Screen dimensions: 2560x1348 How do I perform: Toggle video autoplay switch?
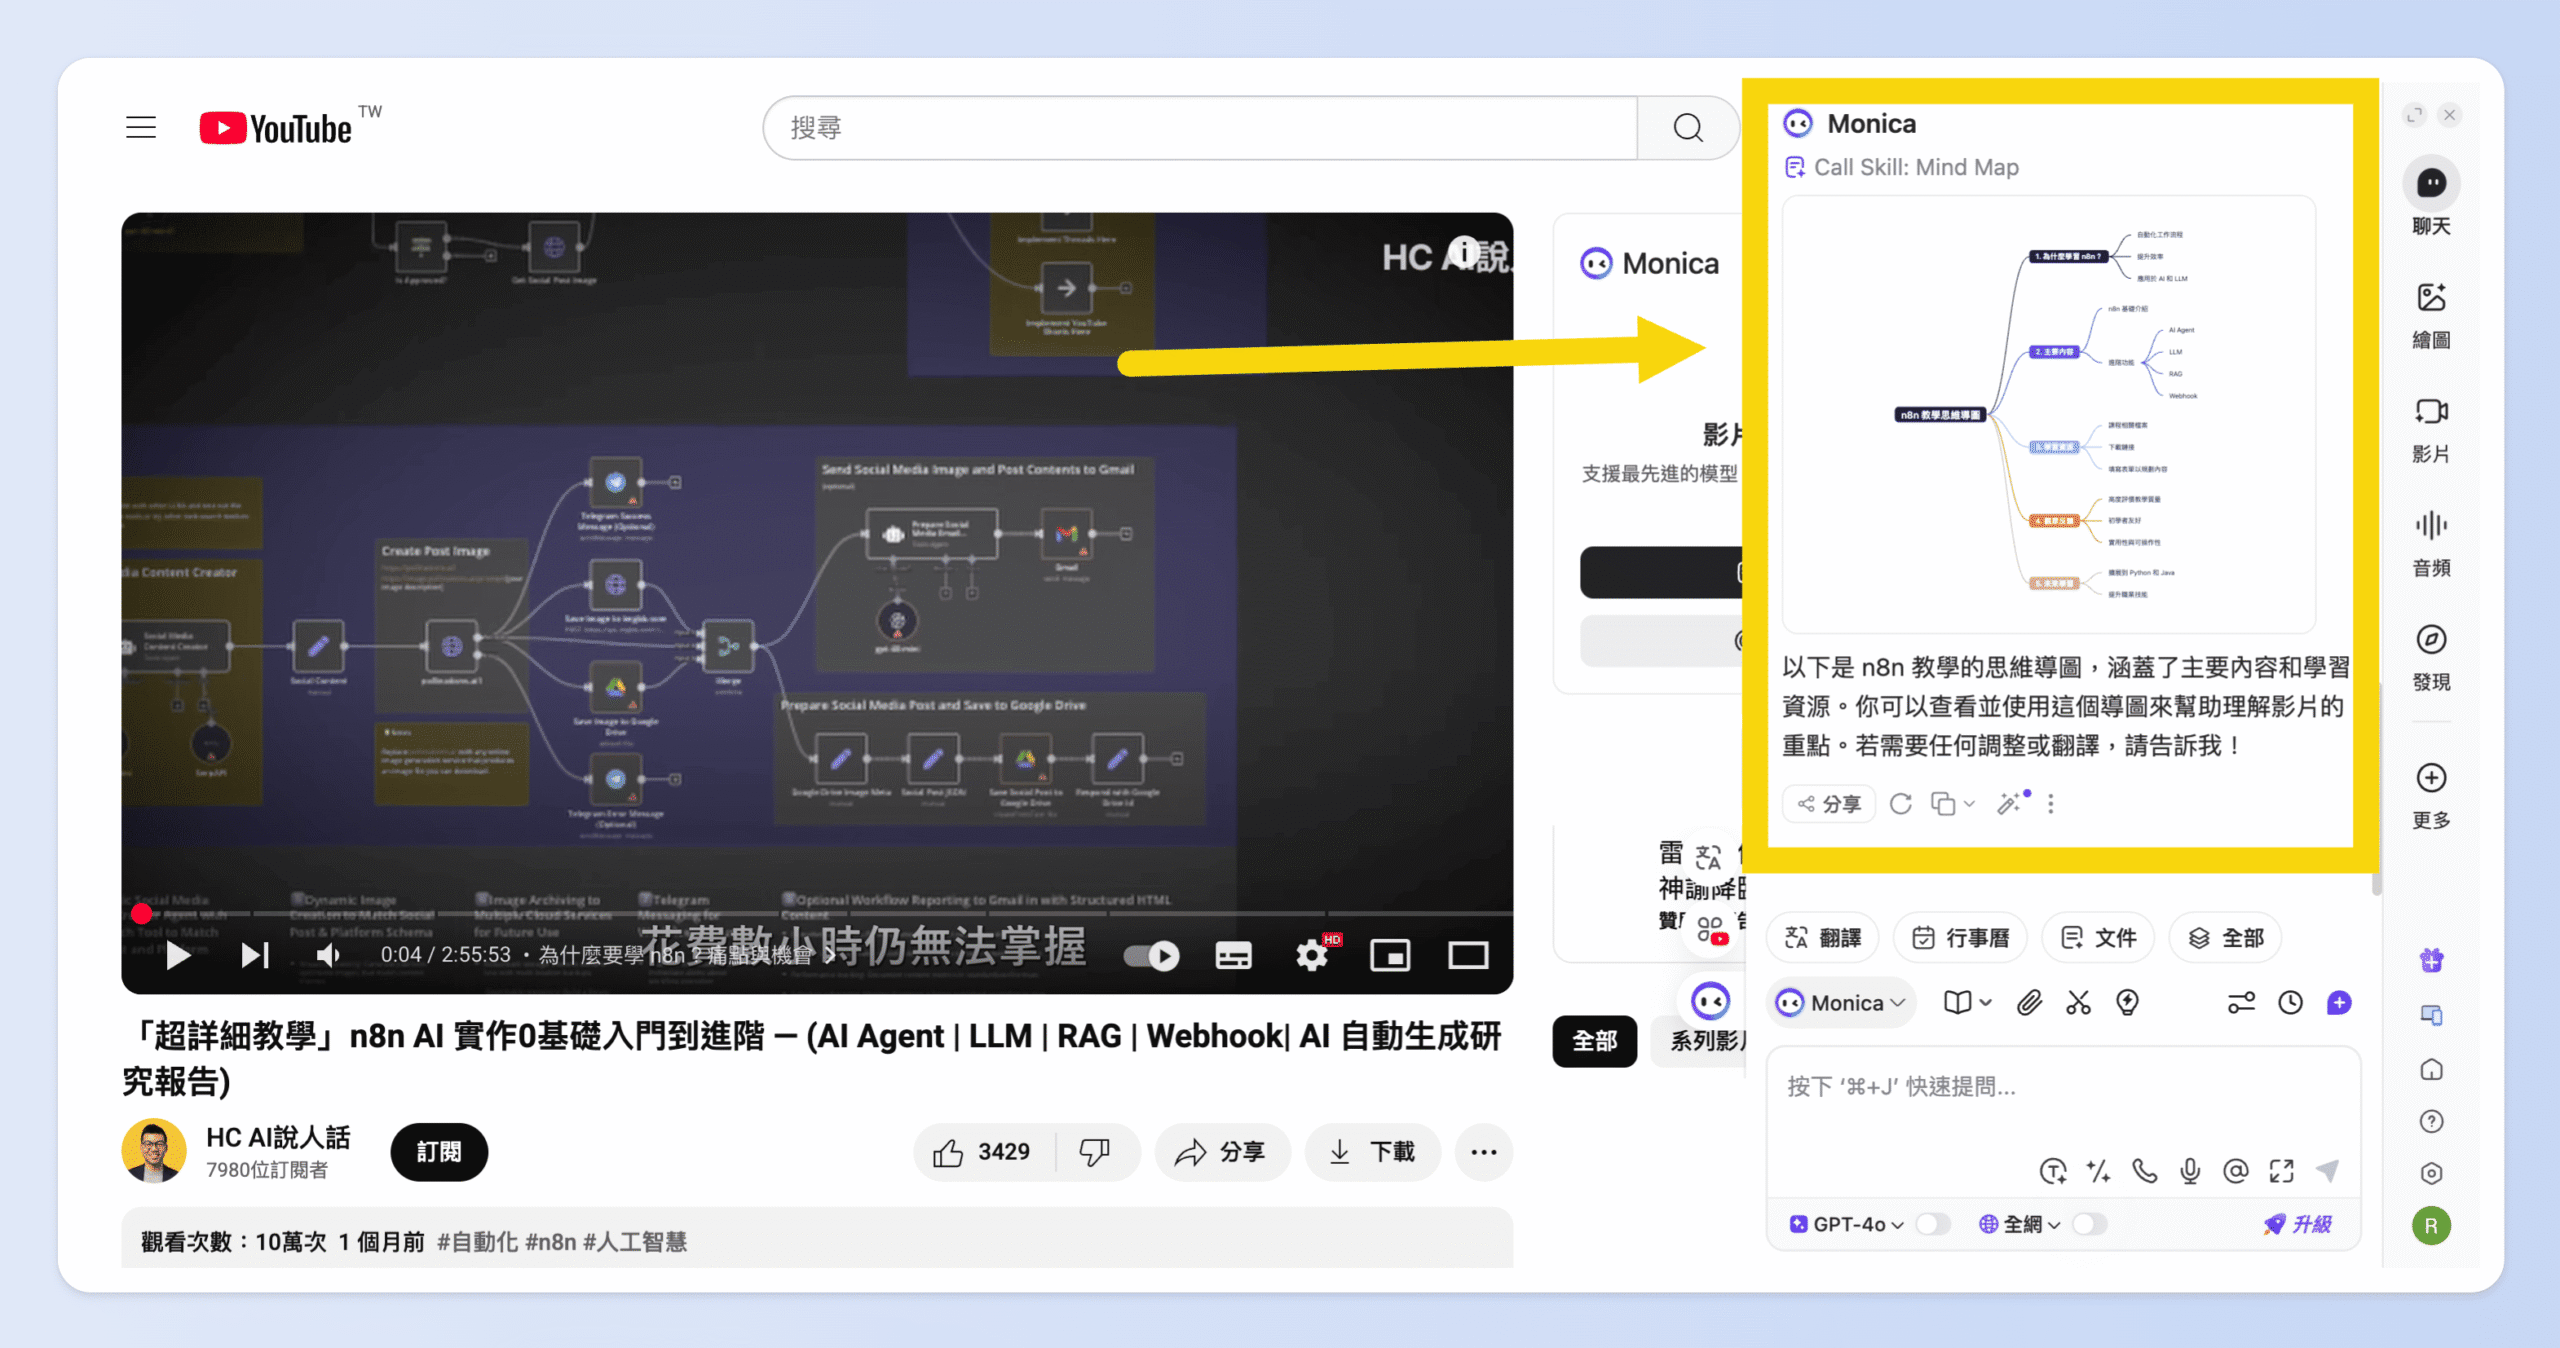[x=1151, y=956]
